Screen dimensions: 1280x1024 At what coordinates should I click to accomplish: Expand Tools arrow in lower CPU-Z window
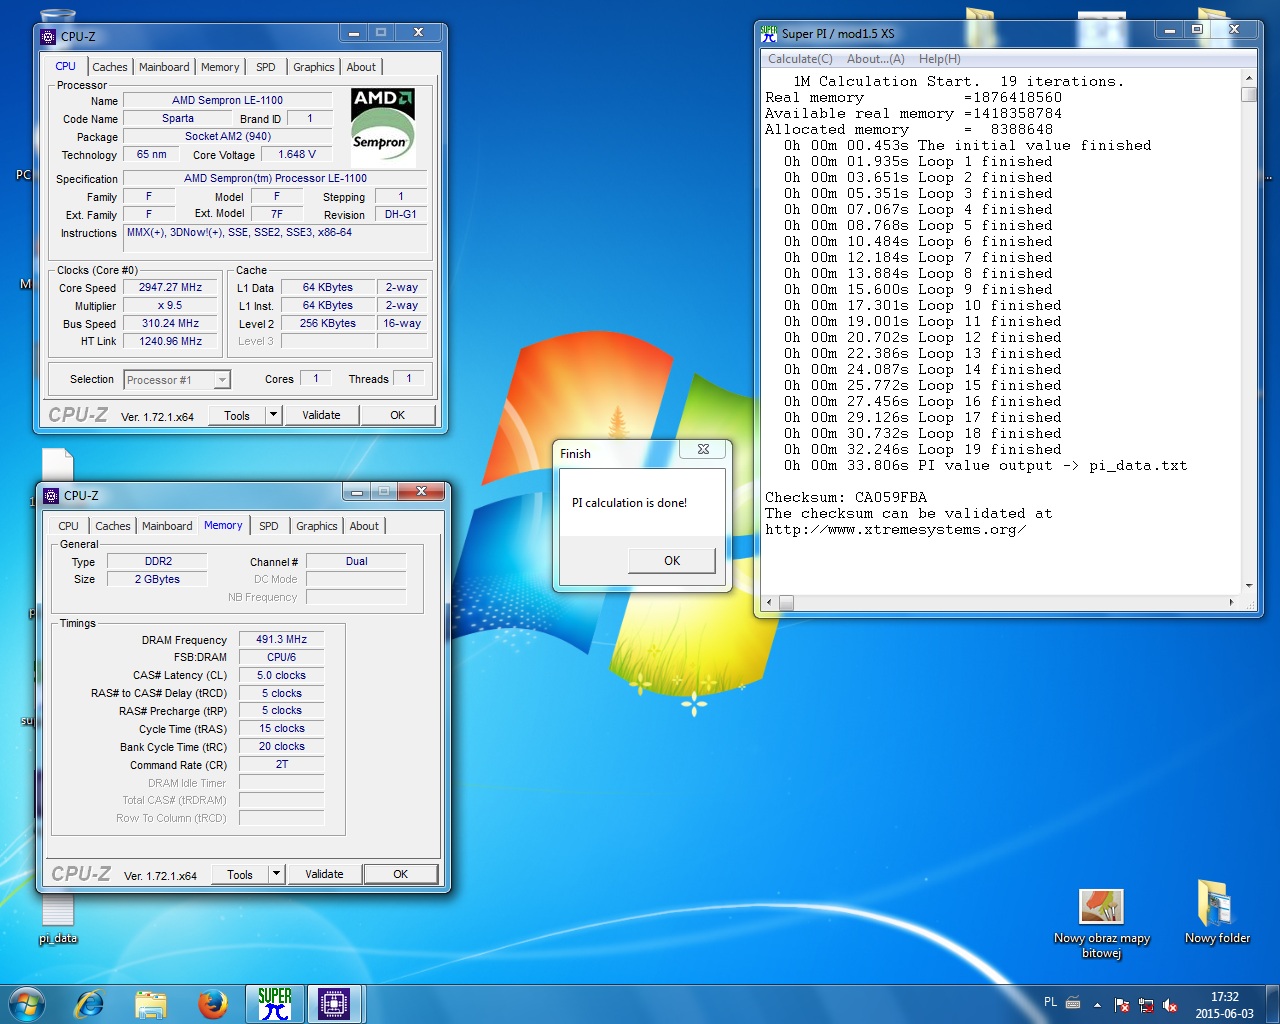[276, 874]
